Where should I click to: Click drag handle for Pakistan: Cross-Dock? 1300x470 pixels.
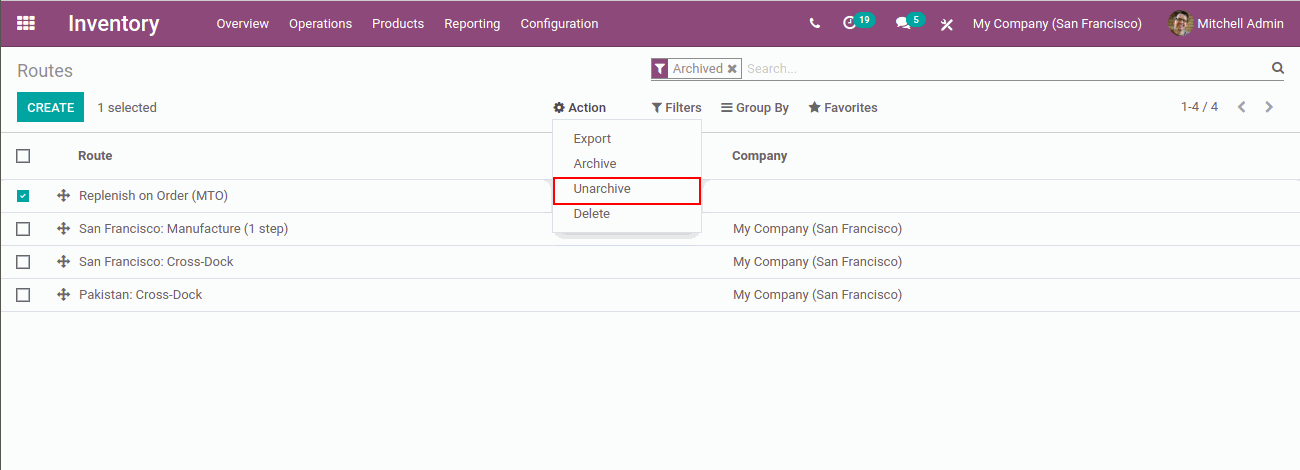tap(63, 295)
